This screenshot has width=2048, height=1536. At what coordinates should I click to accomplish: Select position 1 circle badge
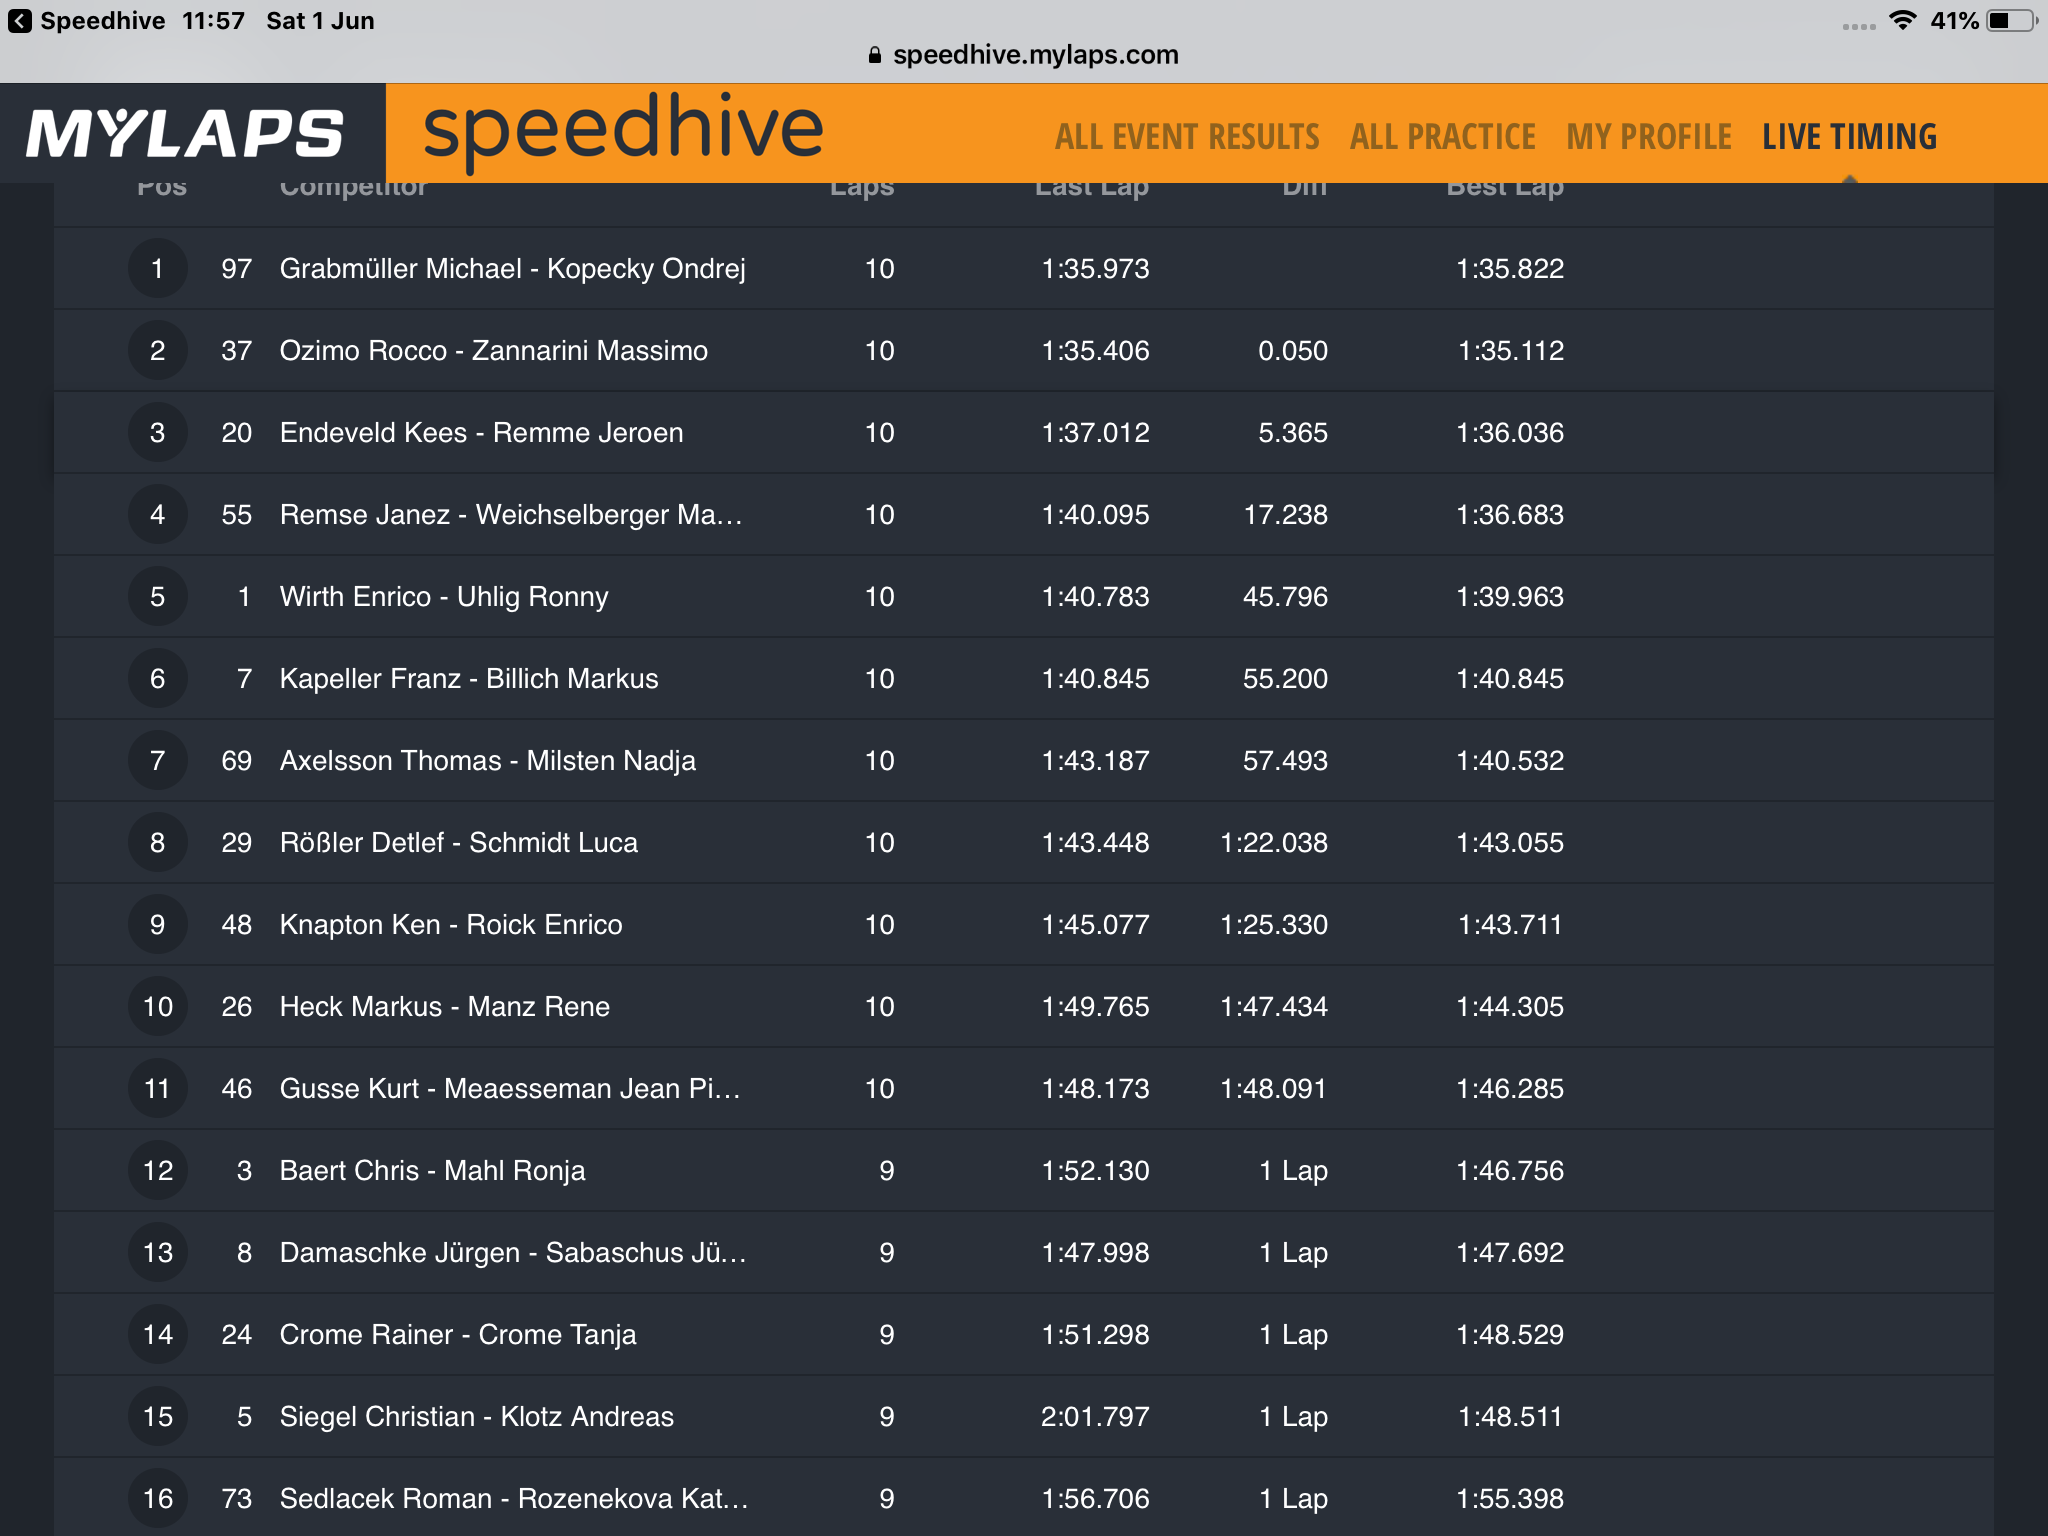click(157, 268)
